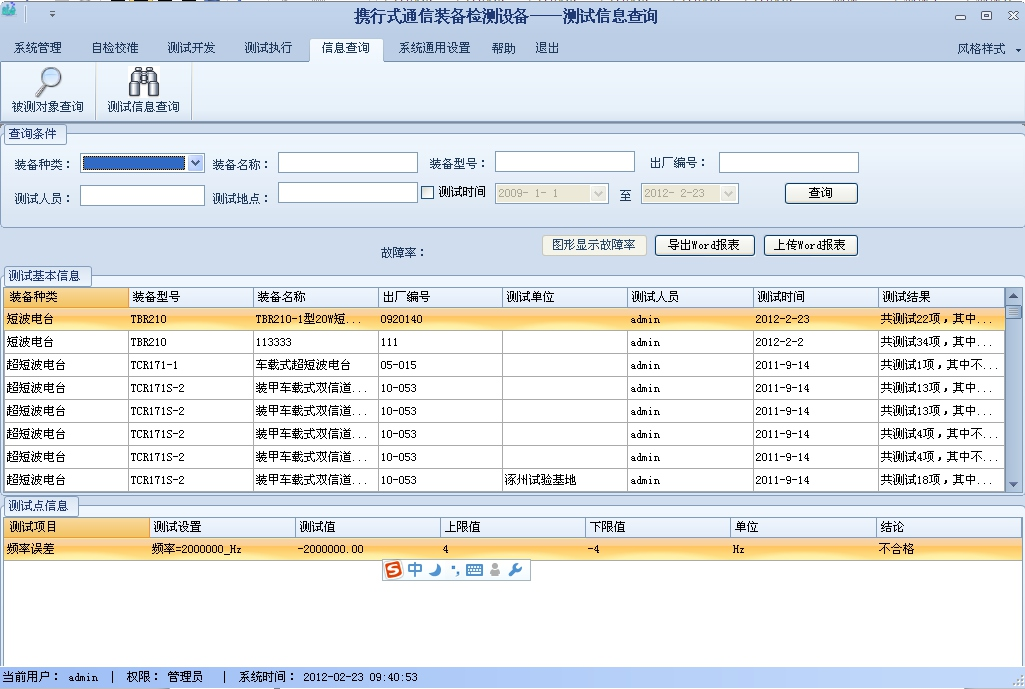
Task: Click the 装备名称 input field
Action: coord(347,163)
